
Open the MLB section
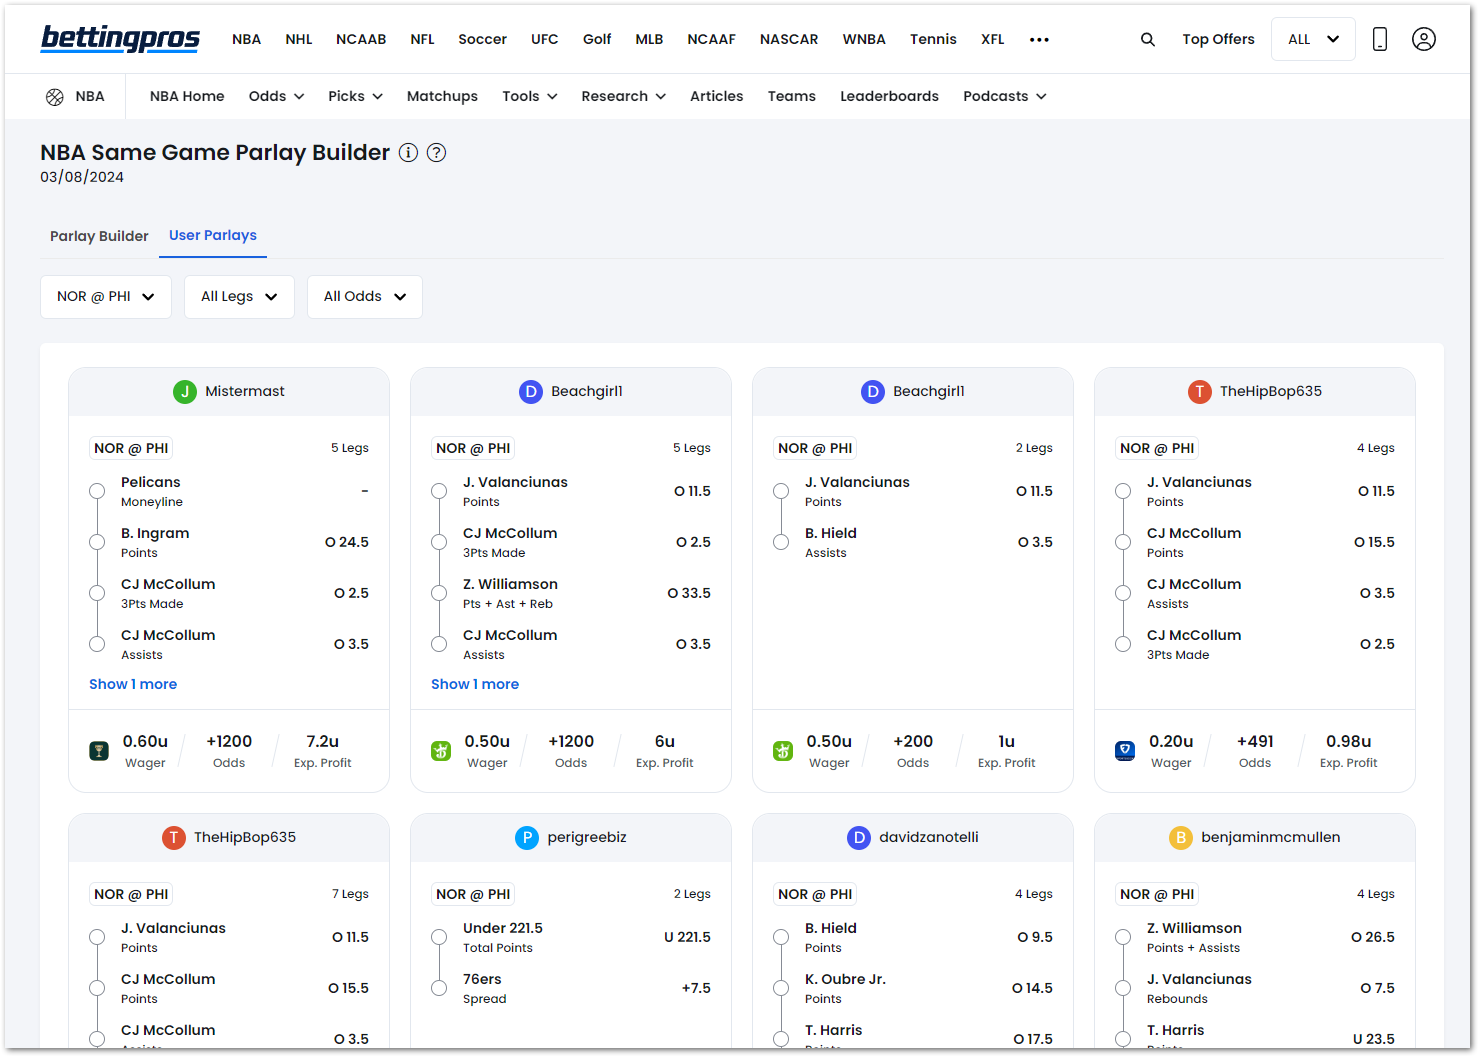[649, 40]
